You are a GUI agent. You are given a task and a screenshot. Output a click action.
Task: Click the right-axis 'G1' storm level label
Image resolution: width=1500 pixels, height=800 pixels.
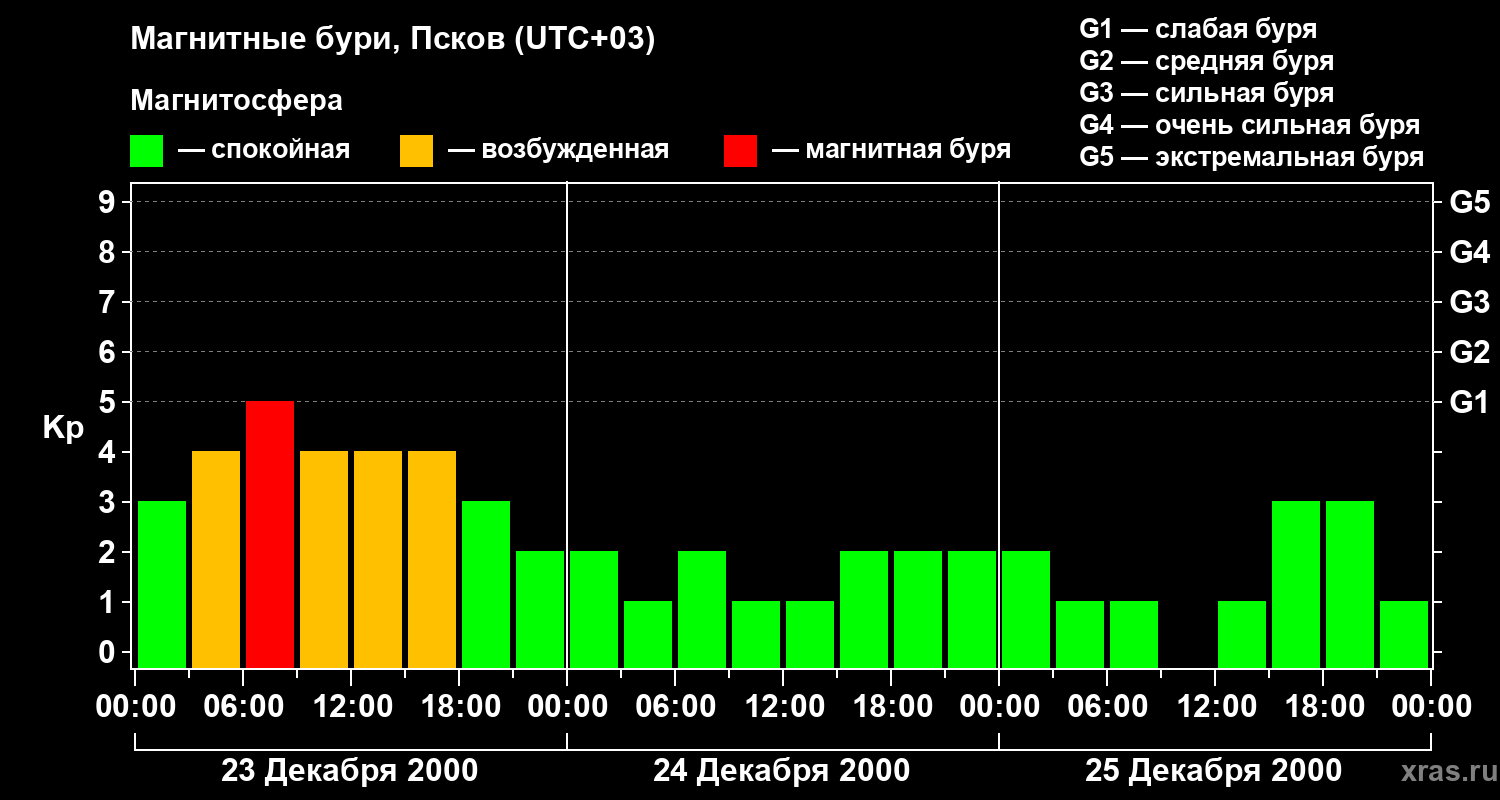[1469, 402]
